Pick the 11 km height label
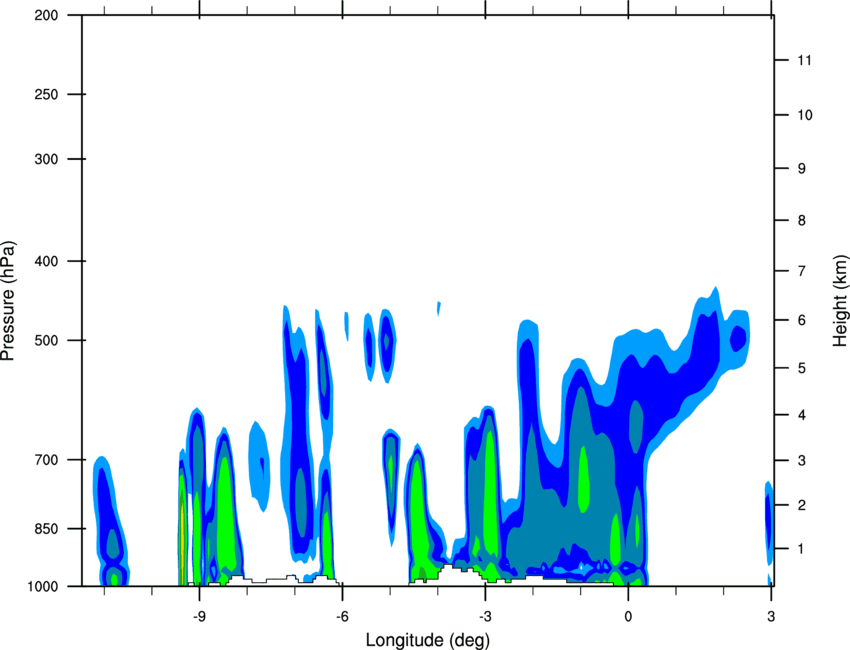850x650 pixels. pos(804,60)
